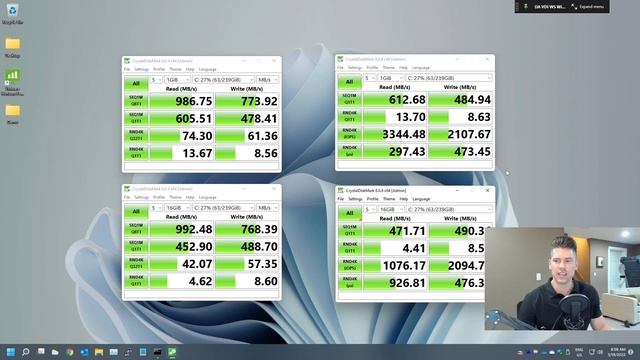Open Help menu in the 471.71 window
The height and width of the screenshot is (360, 640).
click(x=404, y=199)
